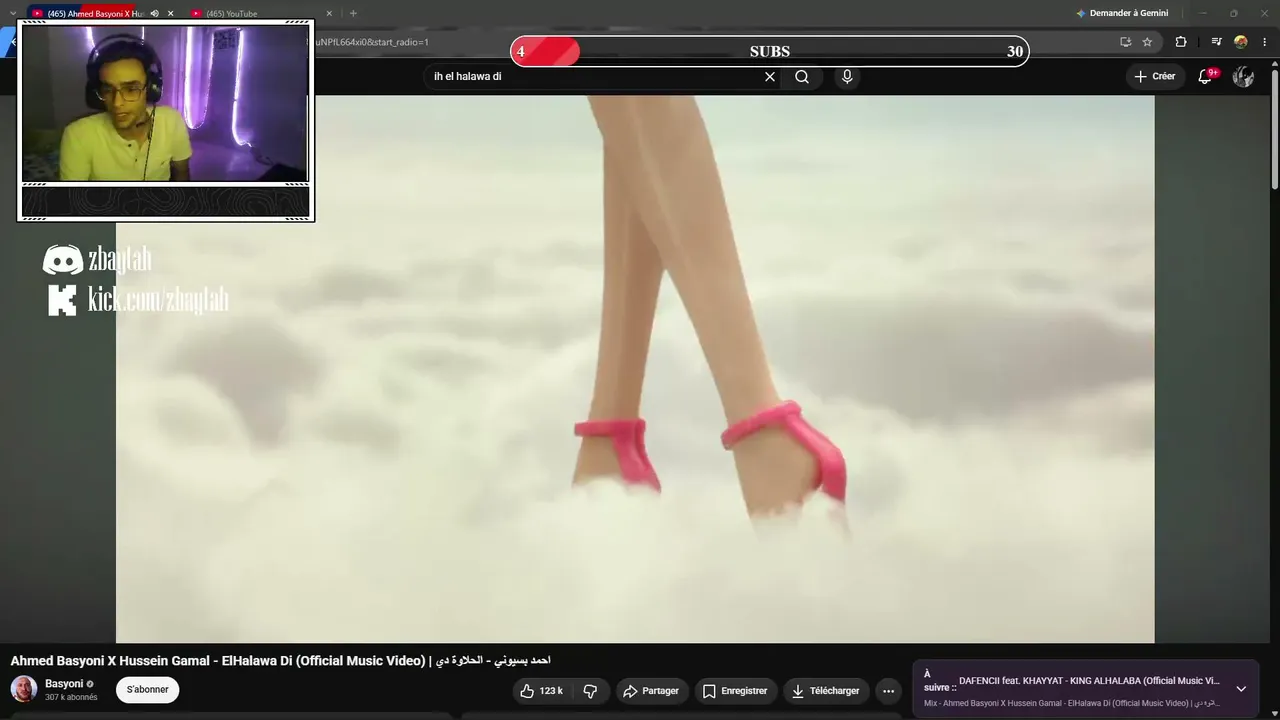Focus the search field containing 'ih el halawa di'
This screenshot has height=720, width=1280.
pyautogui.click(x=595, y=77)
